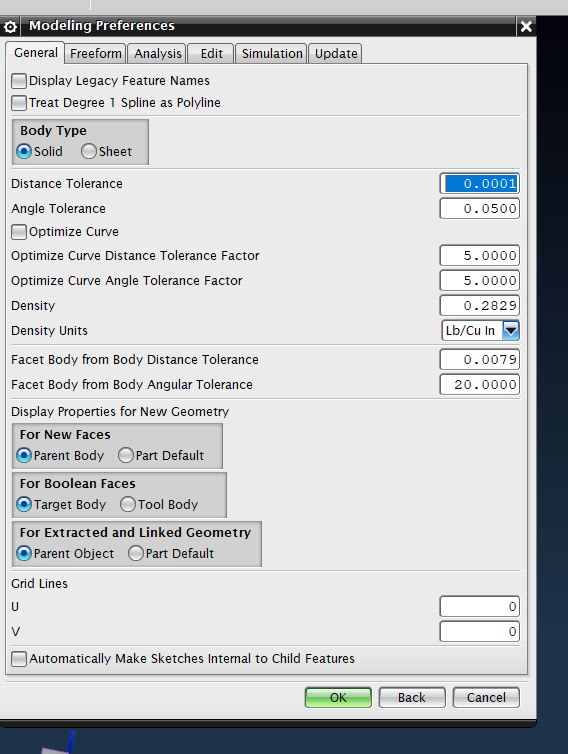Click the Distance Tolerance label
Screen dimensions: 568x754
tap(67, 184)
